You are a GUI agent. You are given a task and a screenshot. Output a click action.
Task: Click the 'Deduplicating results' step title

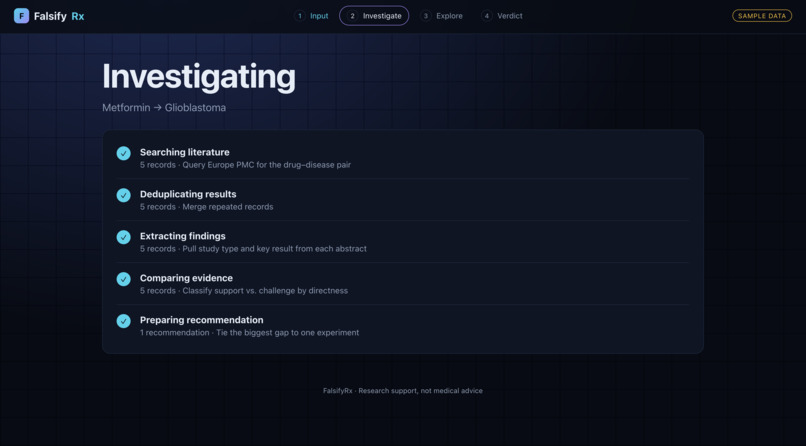[188, 194]
